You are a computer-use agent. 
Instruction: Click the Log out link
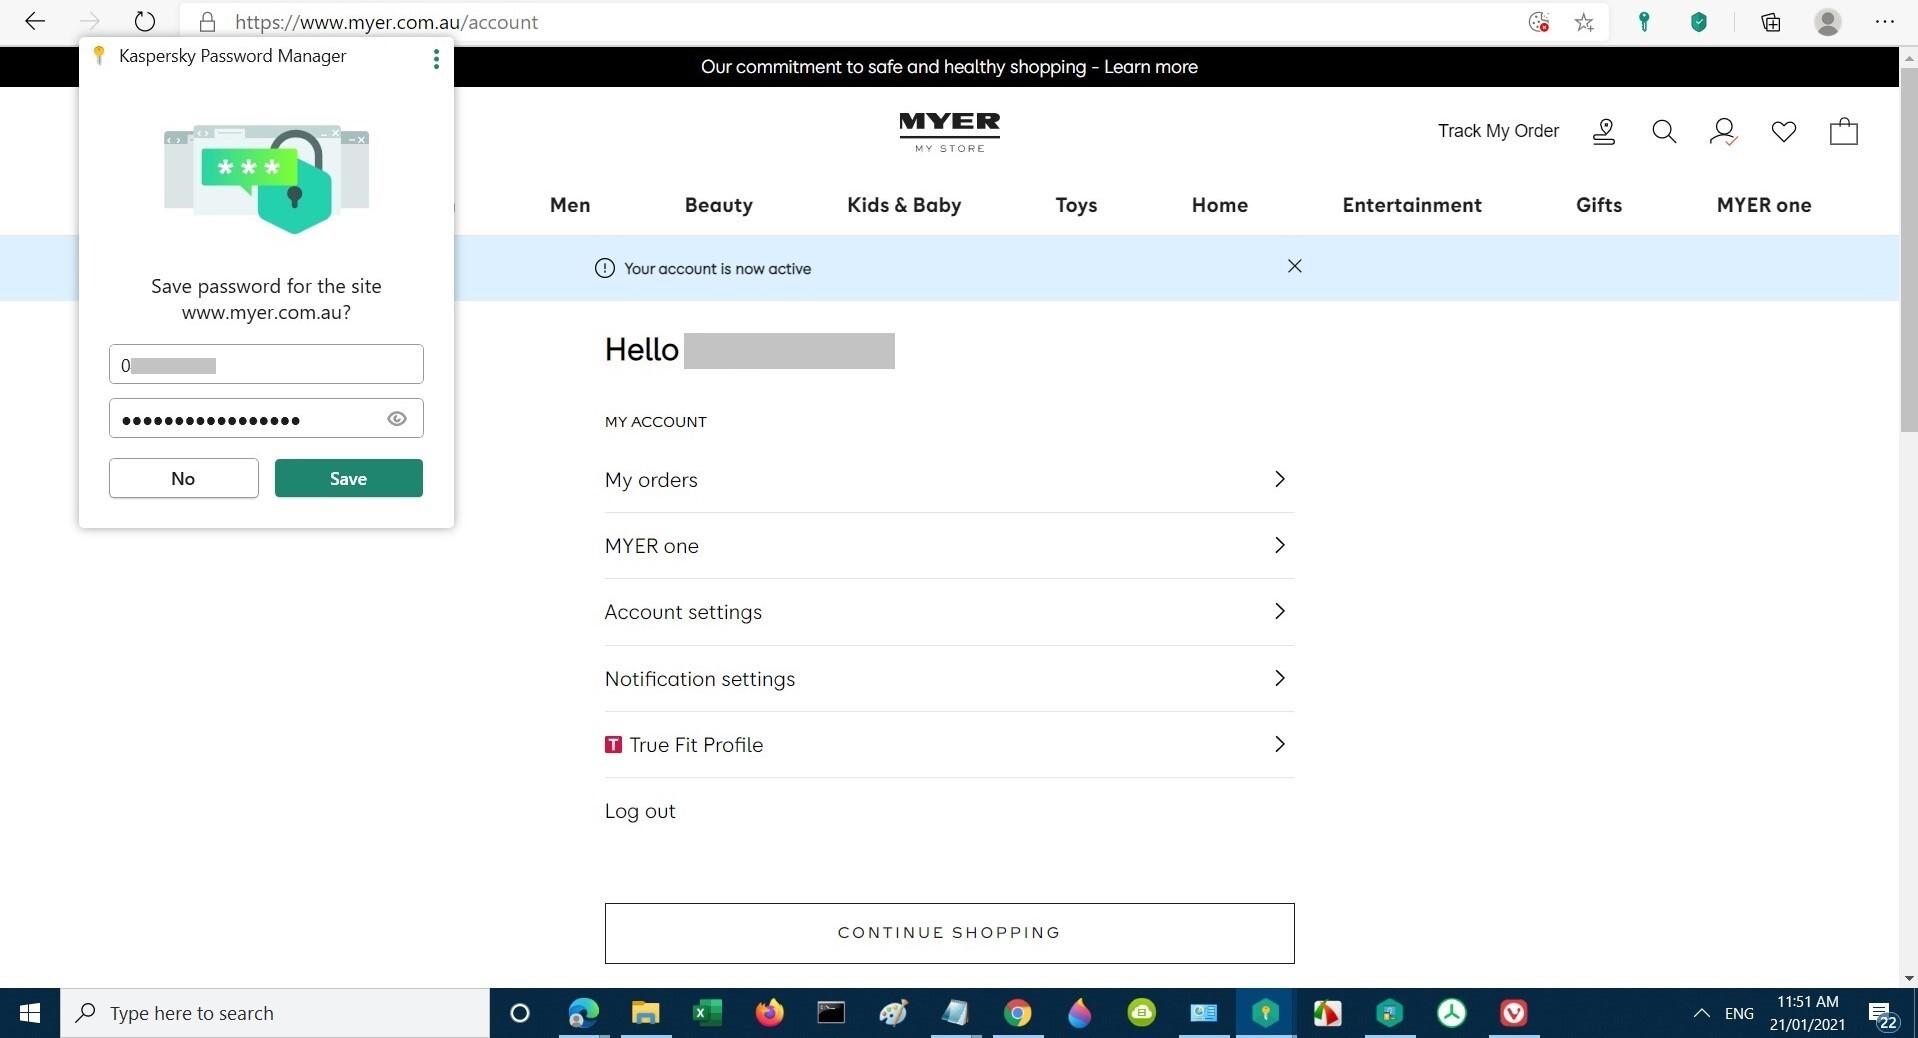point(640,811)
